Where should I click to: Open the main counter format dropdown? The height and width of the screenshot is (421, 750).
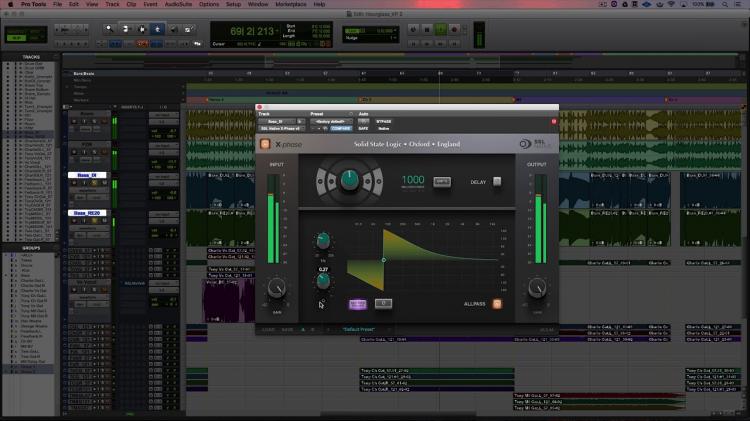(x=279, y=32)
